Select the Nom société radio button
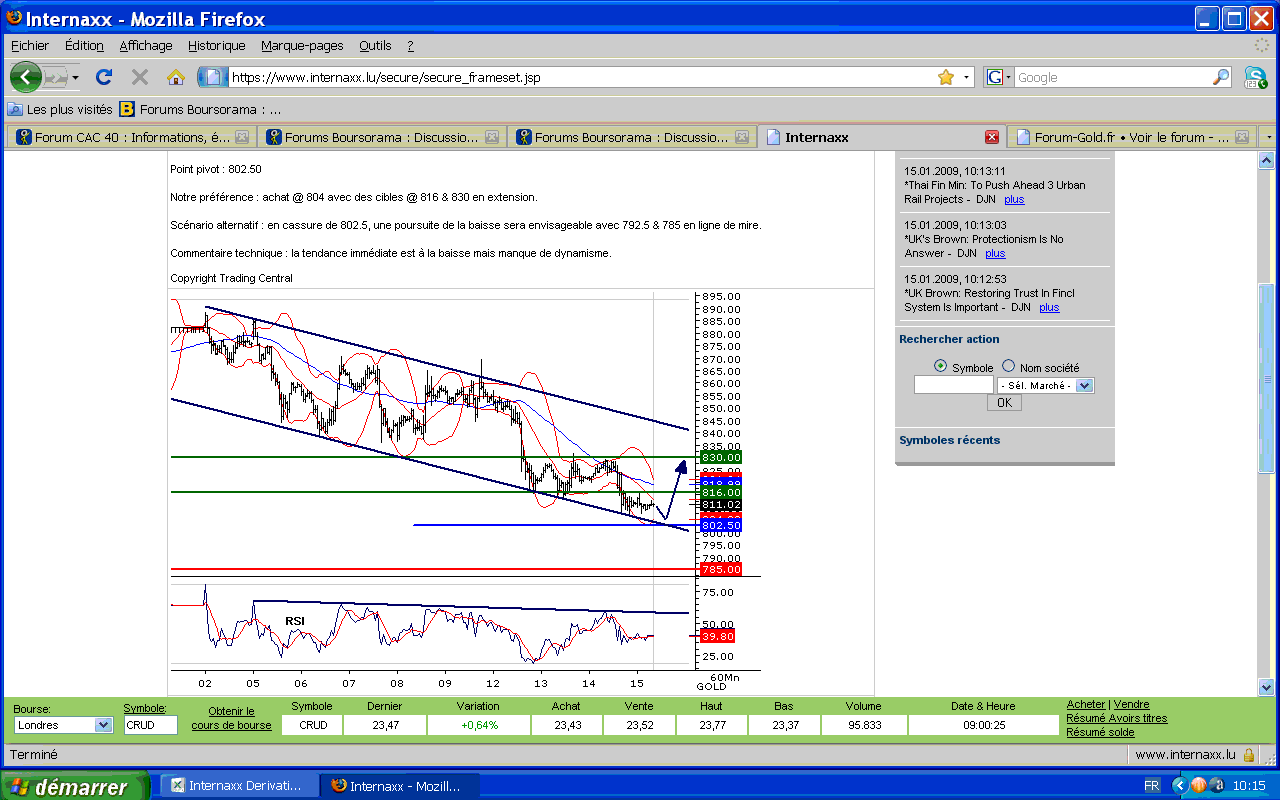The width and height of the screenshot is (1280, 800). [x=1008, y=367]
